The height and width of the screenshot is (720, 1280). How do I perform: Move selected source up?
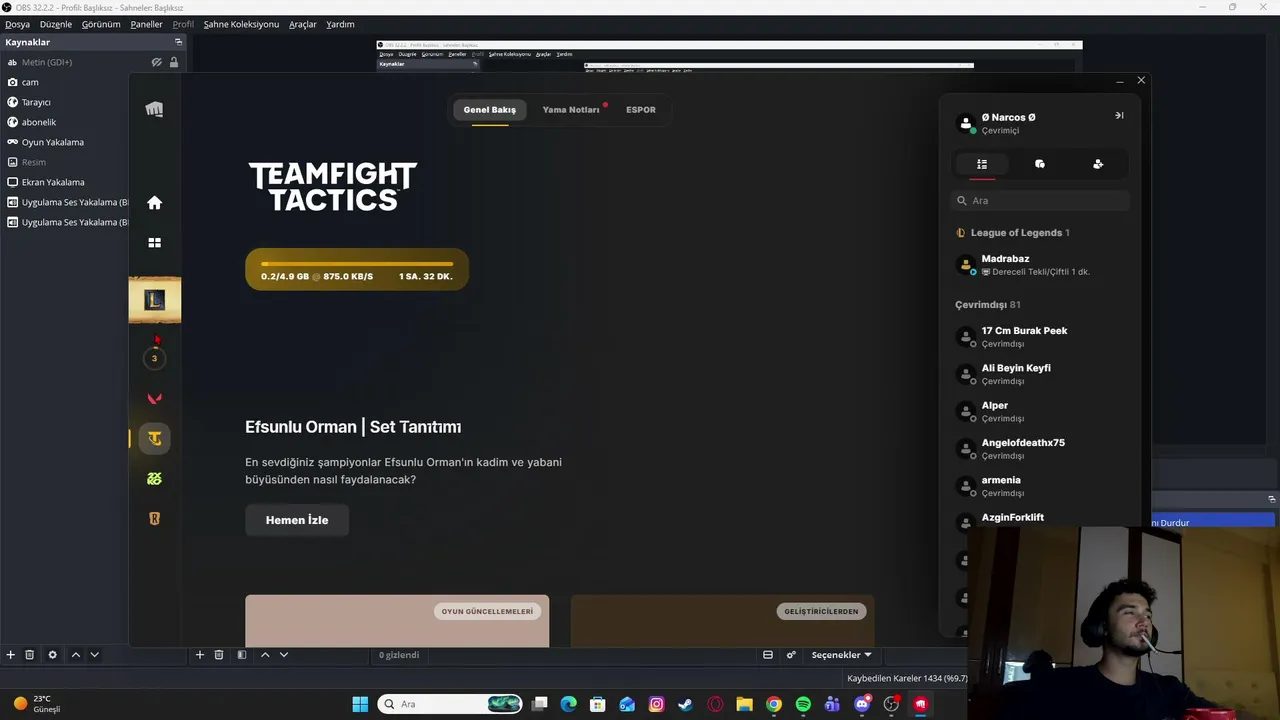point(75,655)
